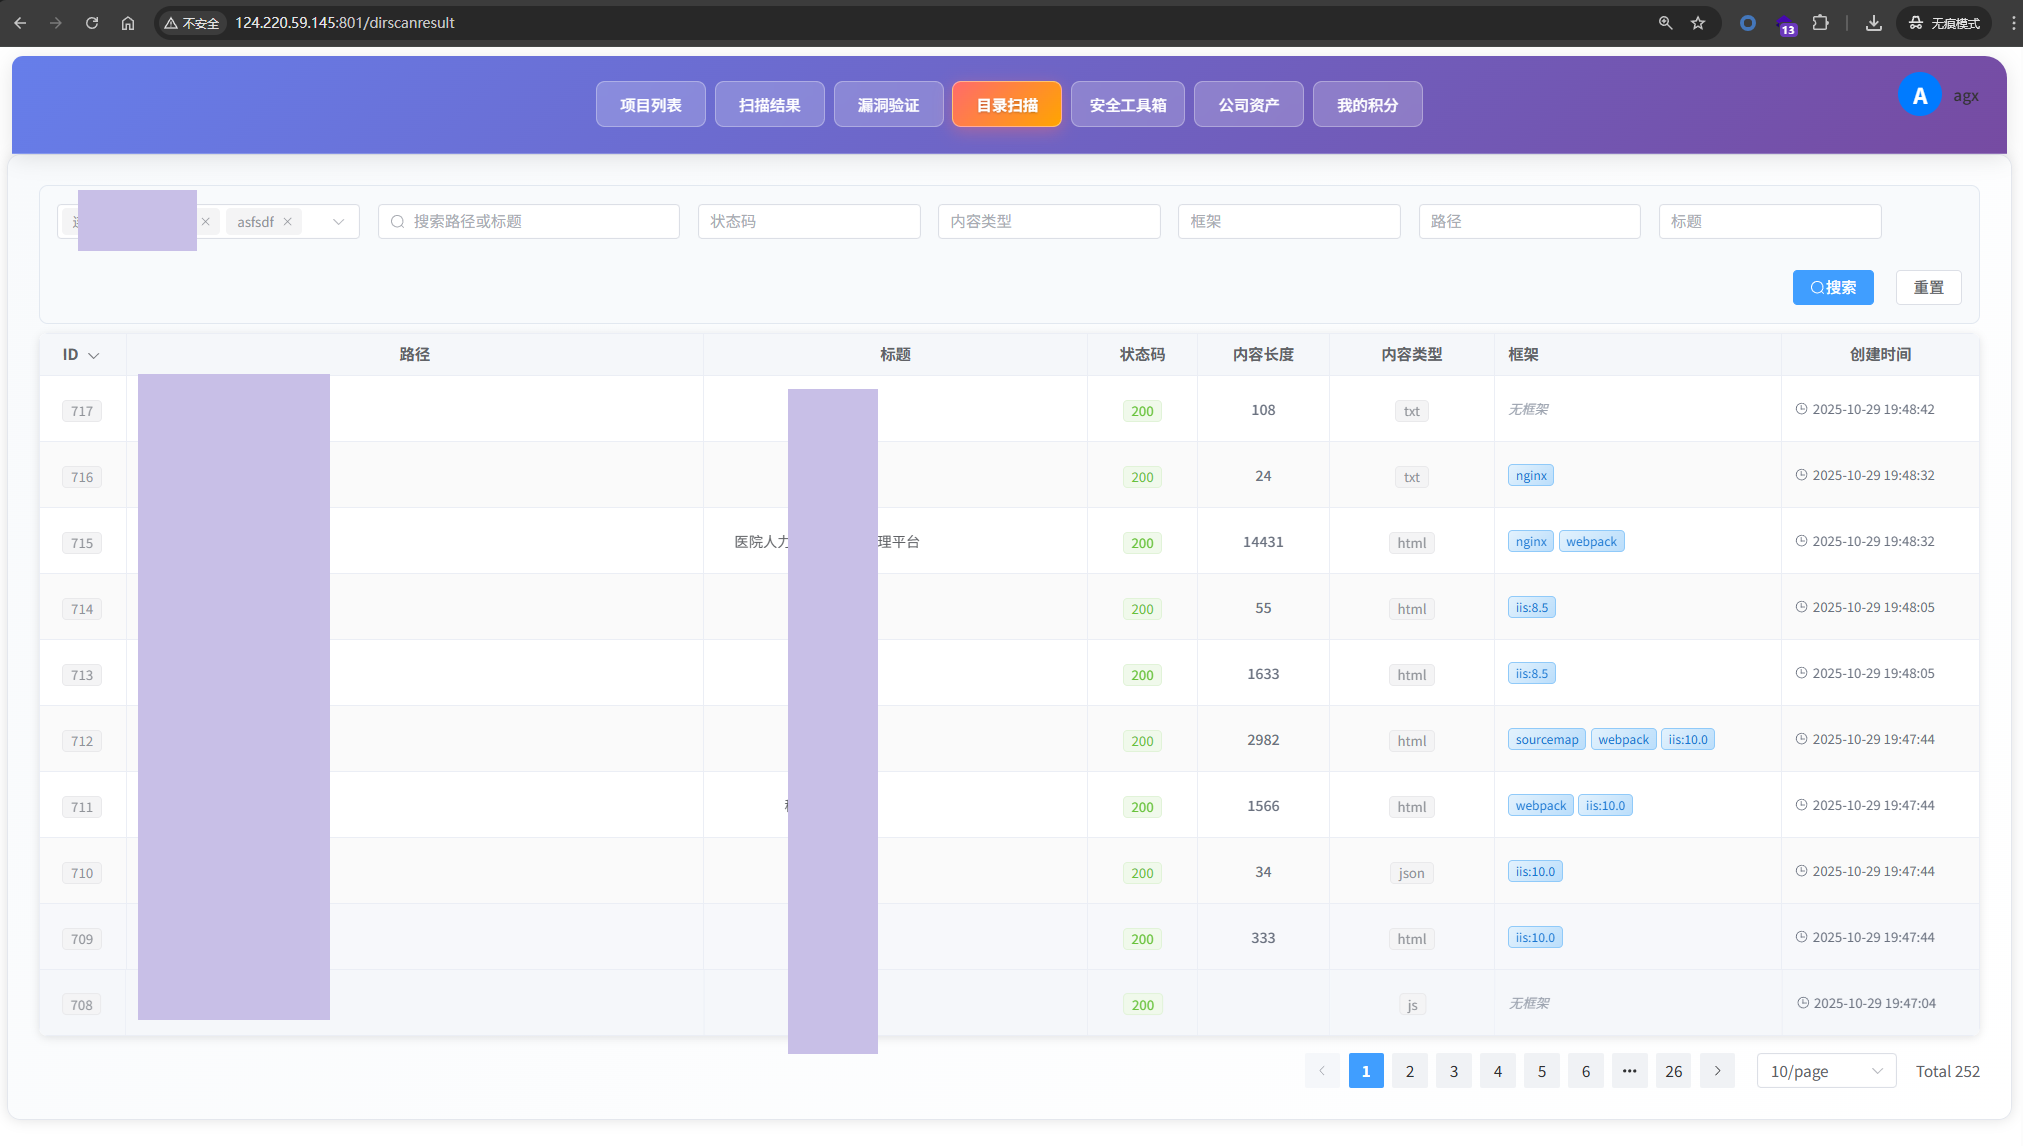Click the webpack tag in row 715
The height and width of the screenshot is (1146, 2023).
(x=1591, y=542)
